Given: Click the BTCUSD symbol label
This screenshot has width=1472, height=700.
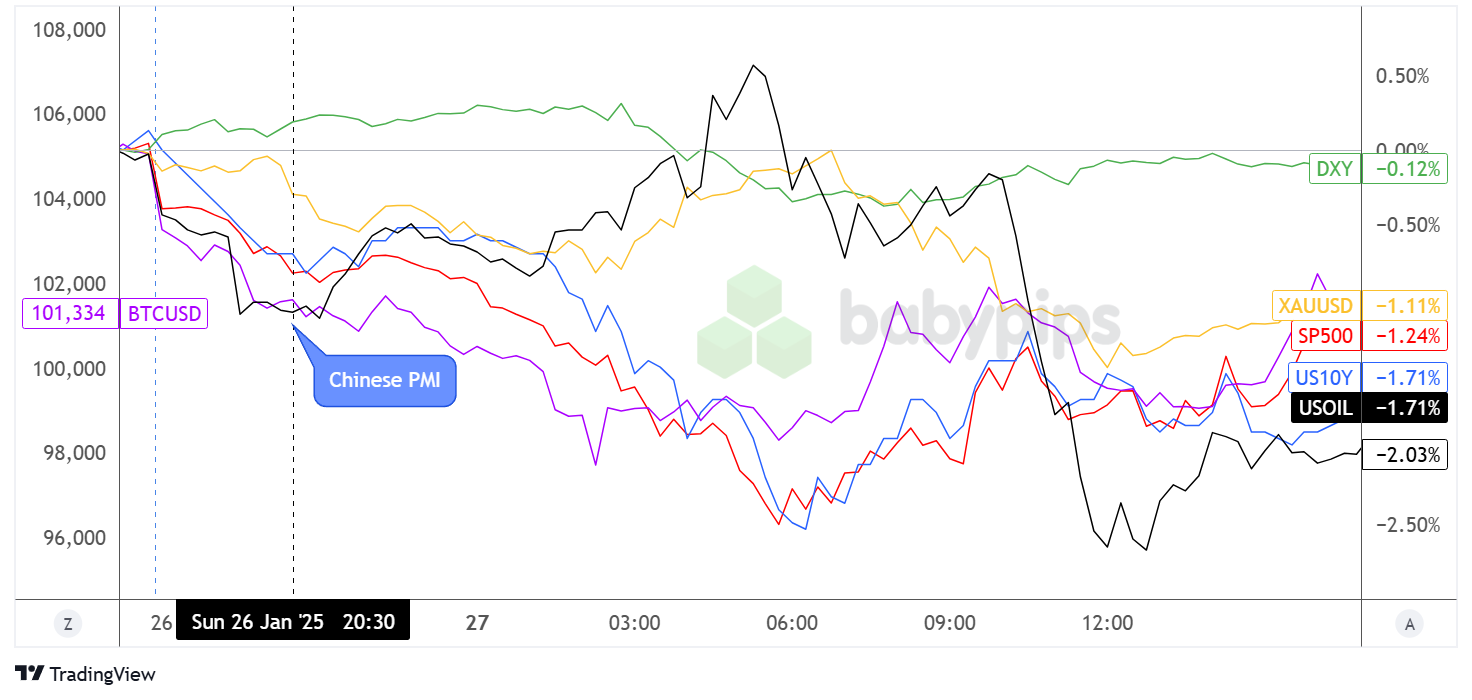Looking at the screenshot, I should [x=163, y=314].
